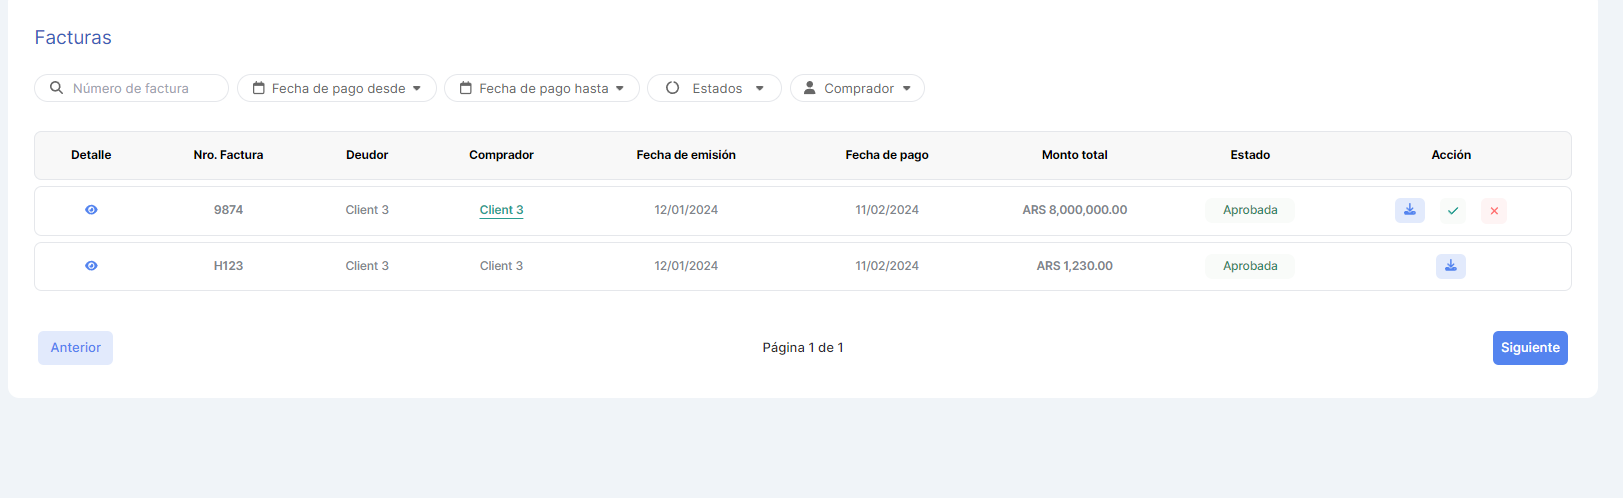
Task: Download invoice H123
Action: [1450, 266]
